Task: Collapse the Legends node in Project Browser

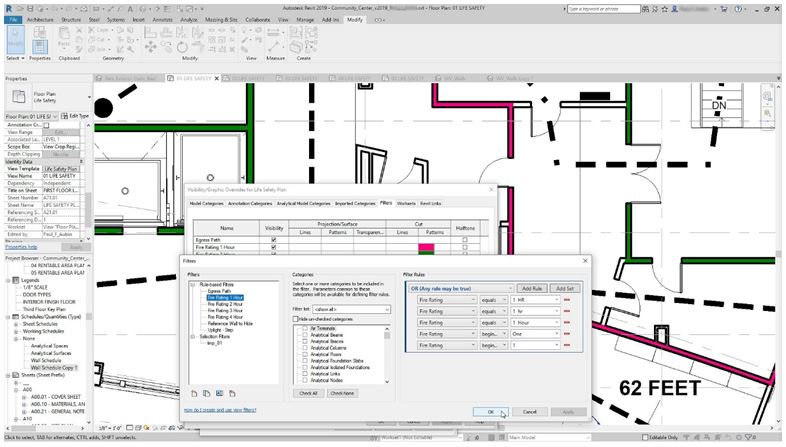Action: [9, 280]
